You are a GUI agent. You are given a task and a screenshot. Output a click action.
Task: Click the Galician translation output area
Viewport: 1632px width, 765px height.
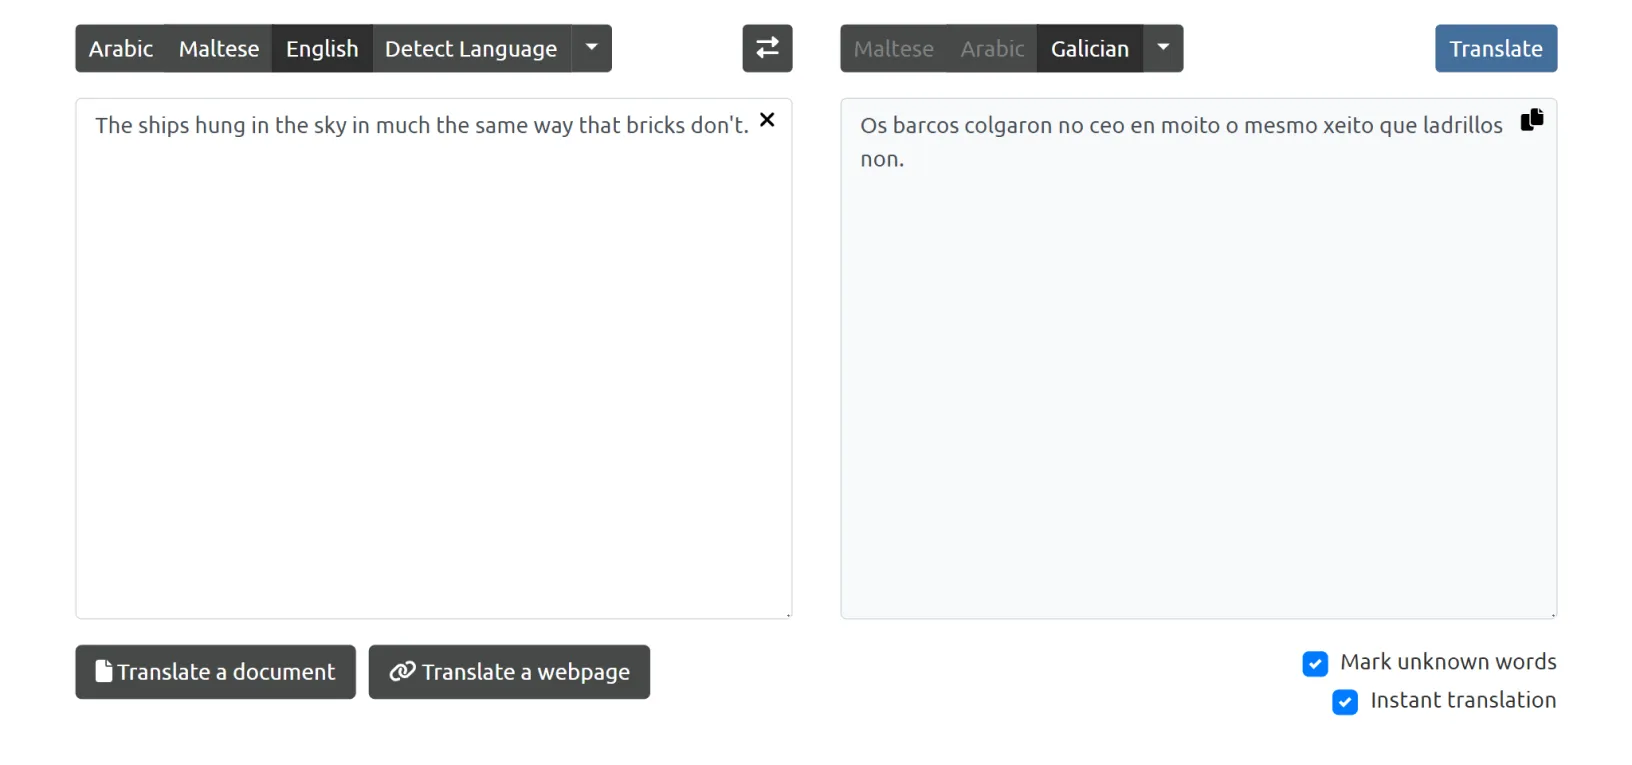coord(1198,380)
